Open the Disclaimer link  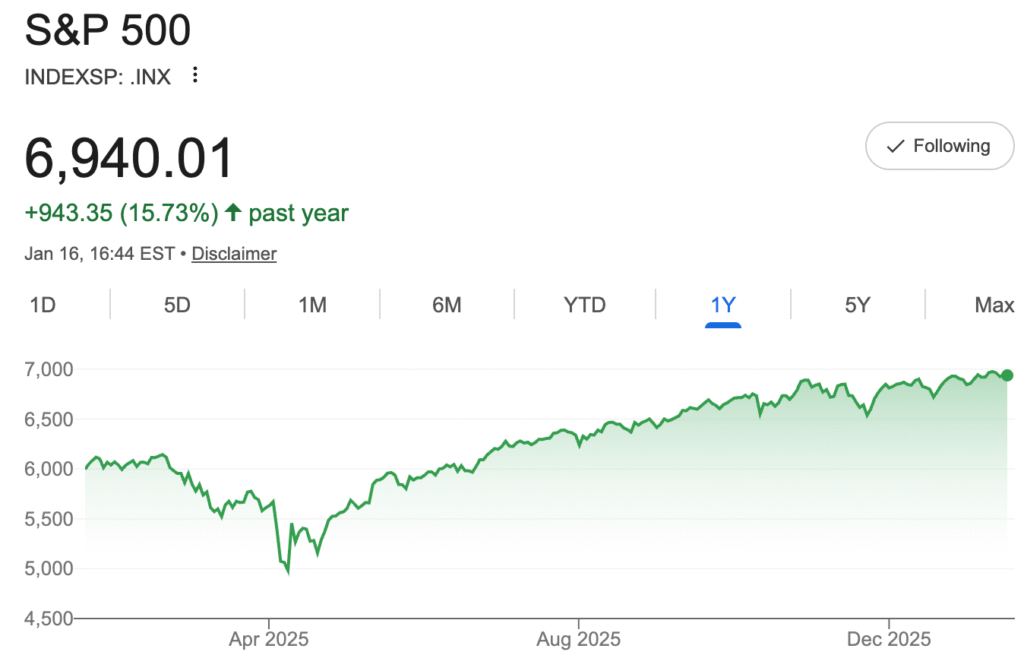[234, 254]
